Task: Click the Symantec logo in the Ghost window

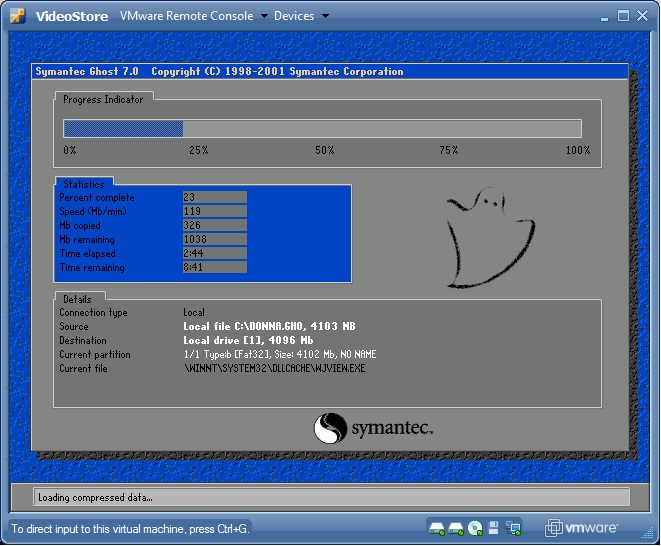Action: [373, 428]
